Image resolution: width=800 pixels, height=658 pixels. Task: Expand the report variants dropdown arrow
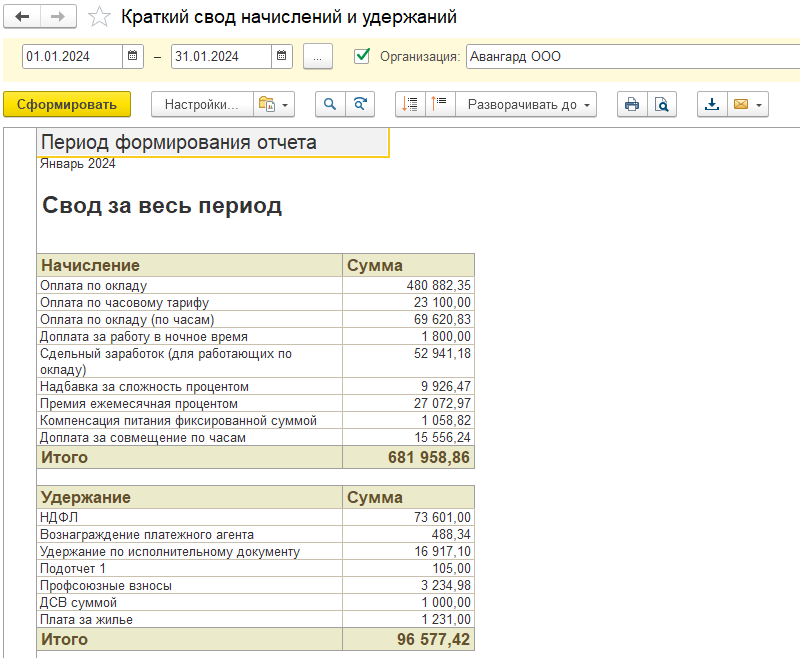coord(285,105)
